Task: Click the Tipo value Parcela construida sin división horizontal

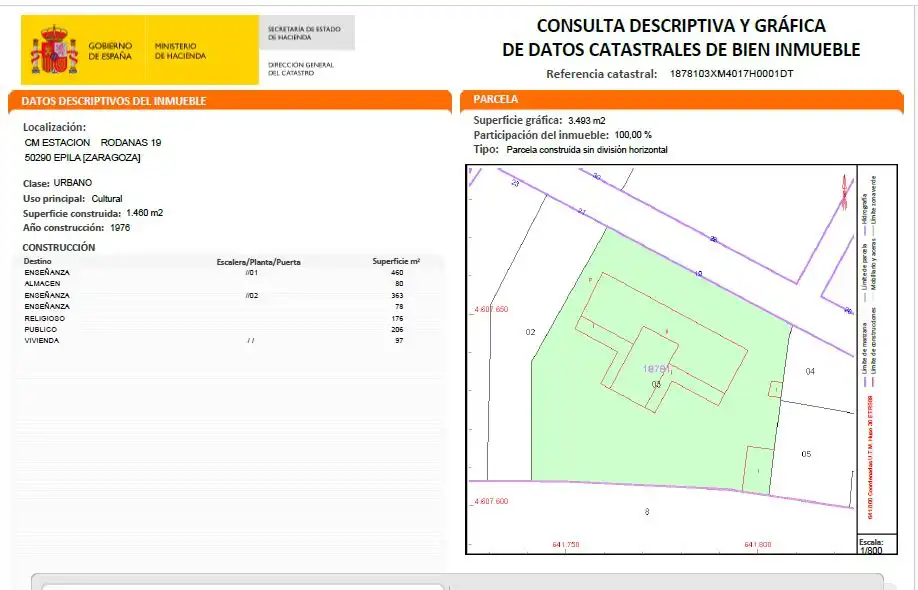Action: [587, 150]
